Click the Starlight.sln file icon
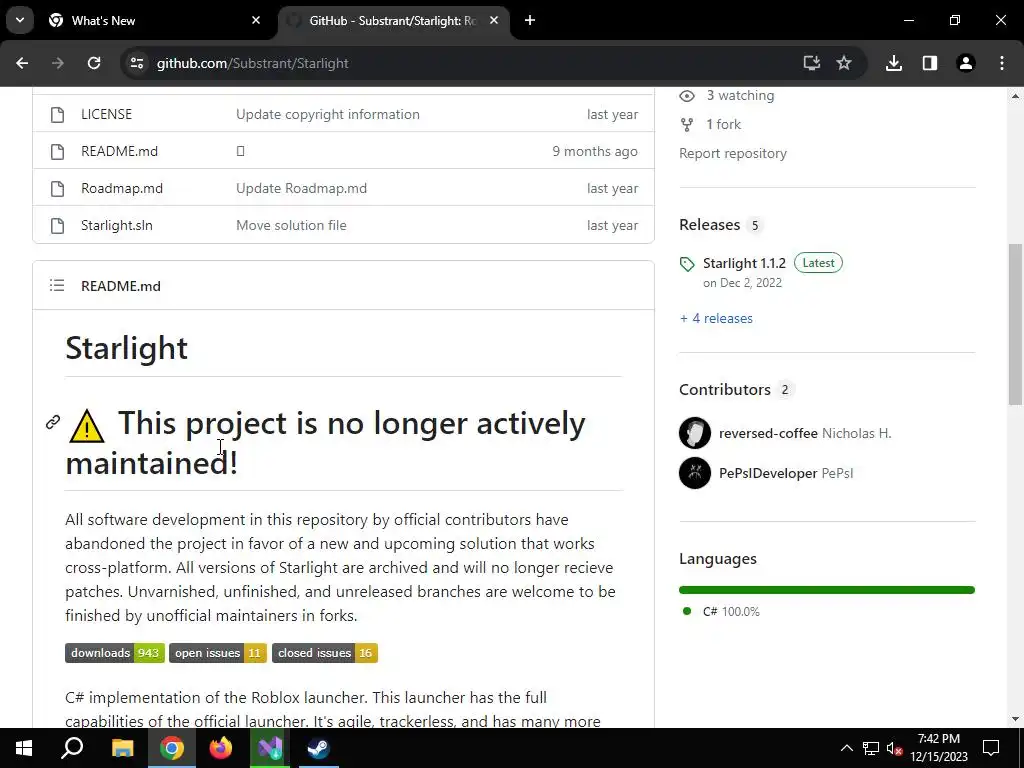This screenshot has width=1024, height=768. coord(57,226)
